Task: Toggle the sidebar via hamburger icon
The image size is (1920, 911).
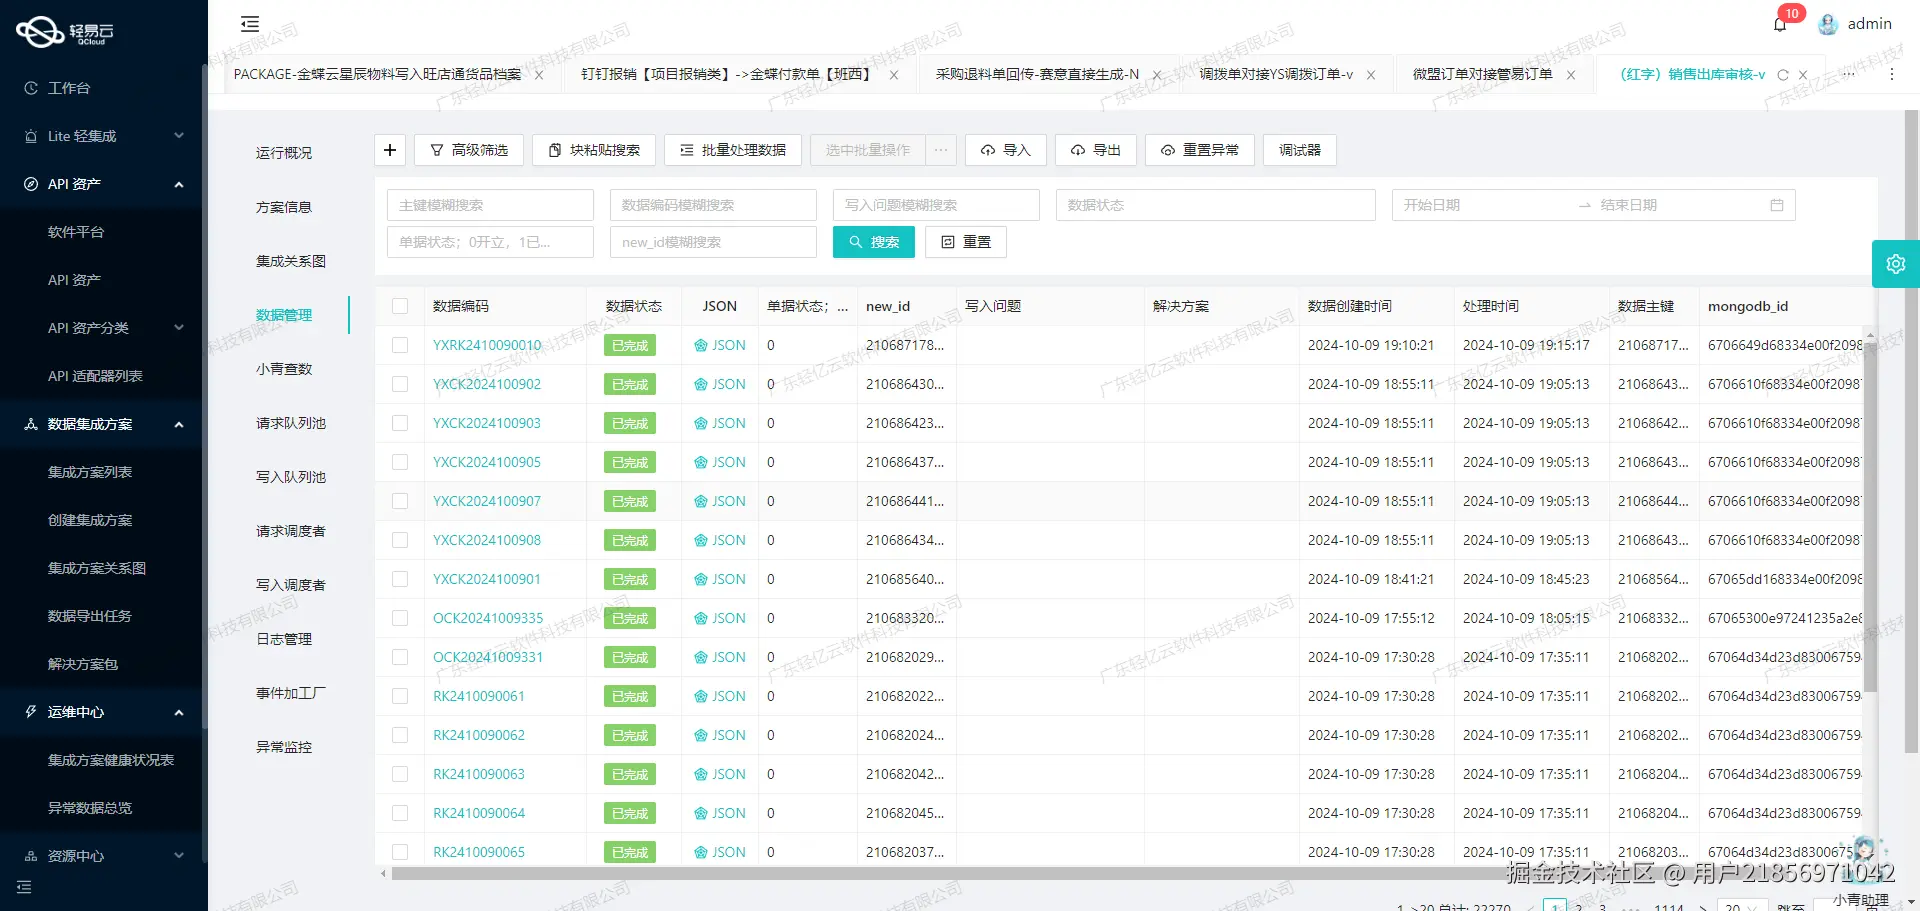Action: [249, 23]
